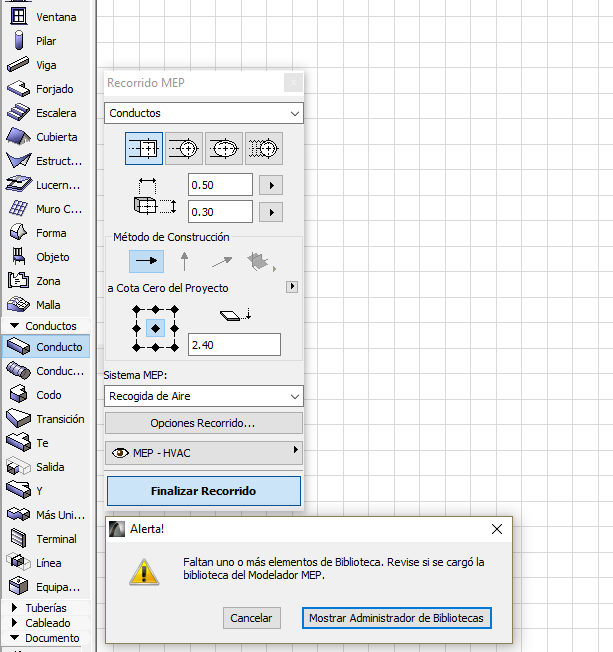Select the Conducto tool

click(46, 347)
